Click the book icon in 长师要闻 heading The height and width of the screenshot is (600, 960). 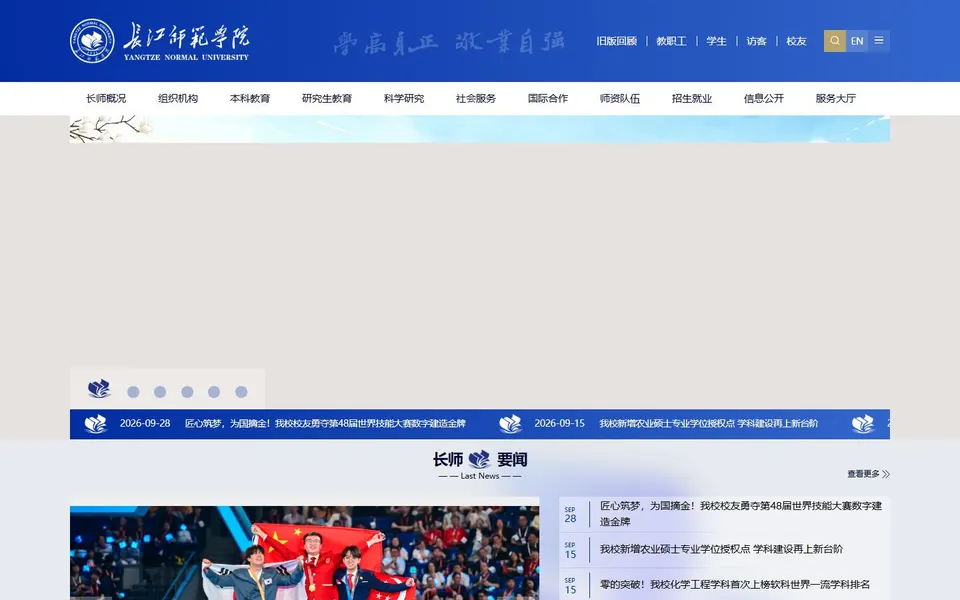(x=479, y=459)
